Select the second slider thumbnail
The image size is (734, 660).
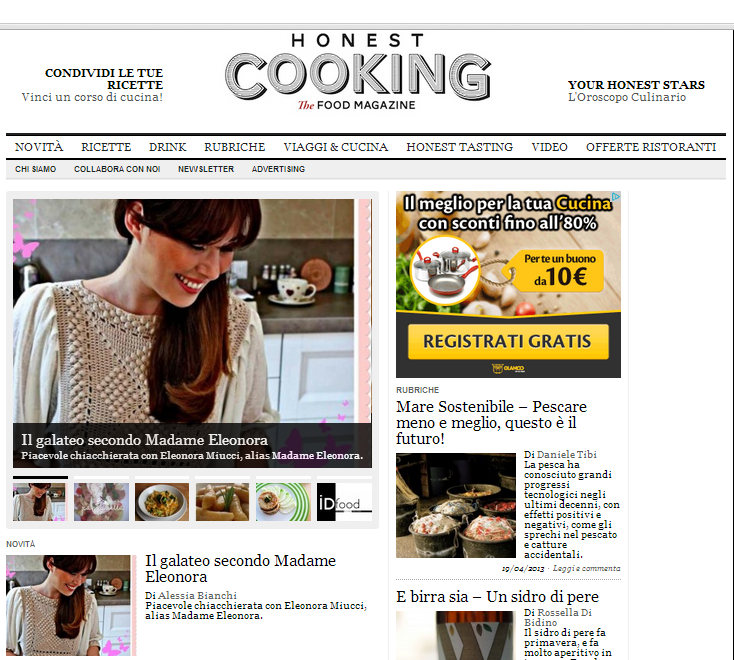click(x=101, y=502)
